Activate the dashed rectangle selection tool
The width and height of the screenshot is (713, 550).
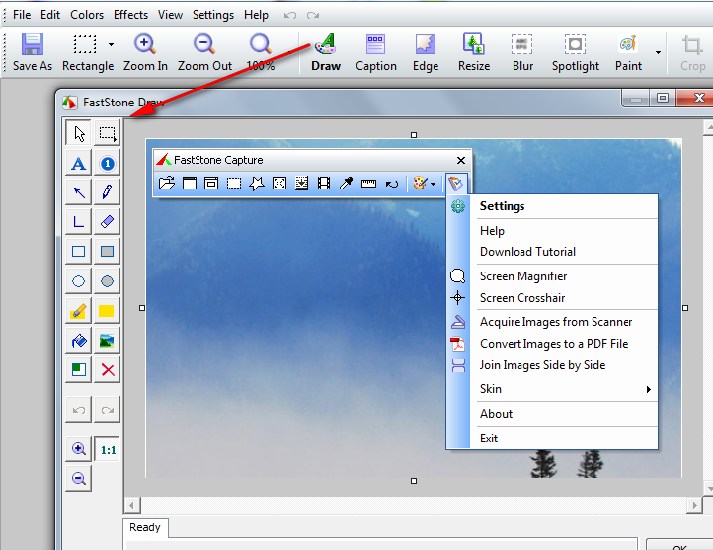point(108,133)
